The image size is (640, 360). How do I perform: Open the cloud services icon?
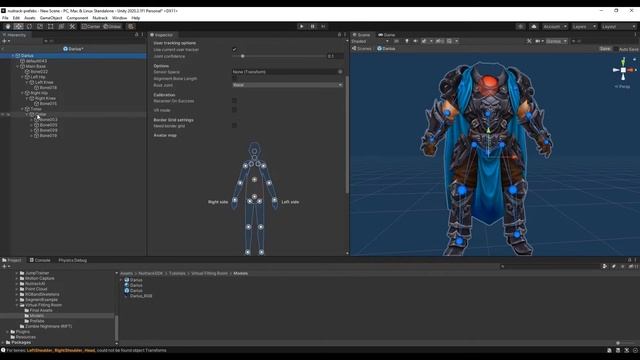(533, 27)
